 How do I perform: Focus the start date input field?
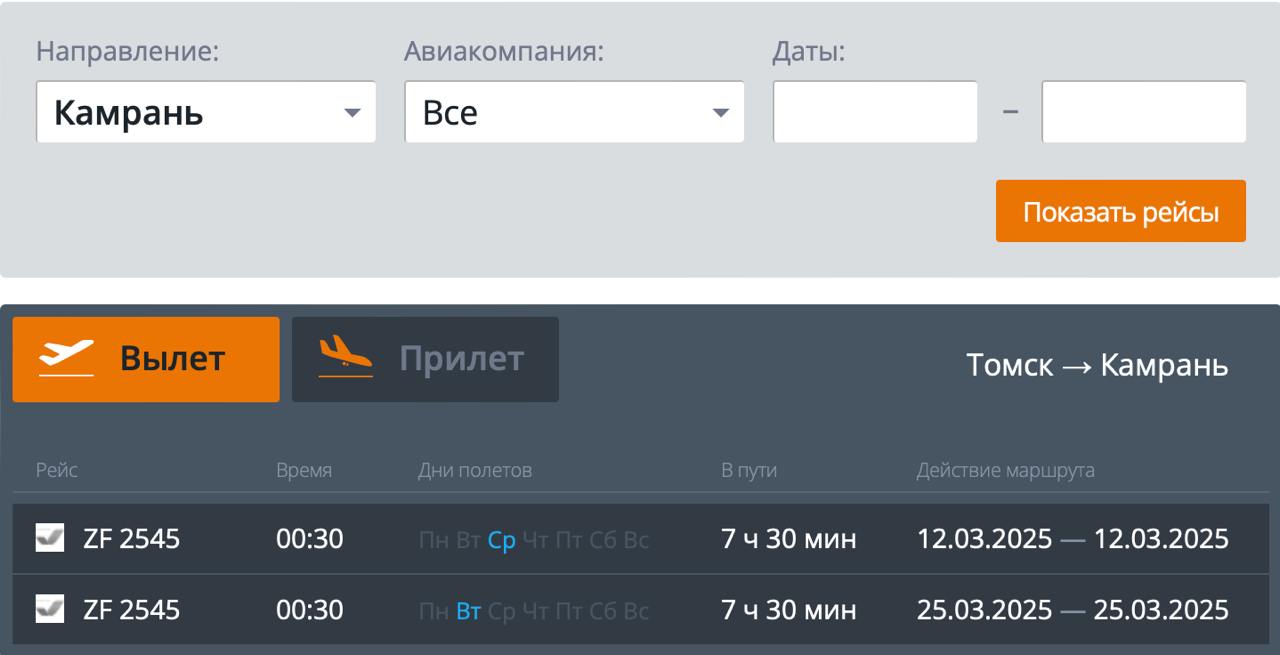[x=875, y=112]
